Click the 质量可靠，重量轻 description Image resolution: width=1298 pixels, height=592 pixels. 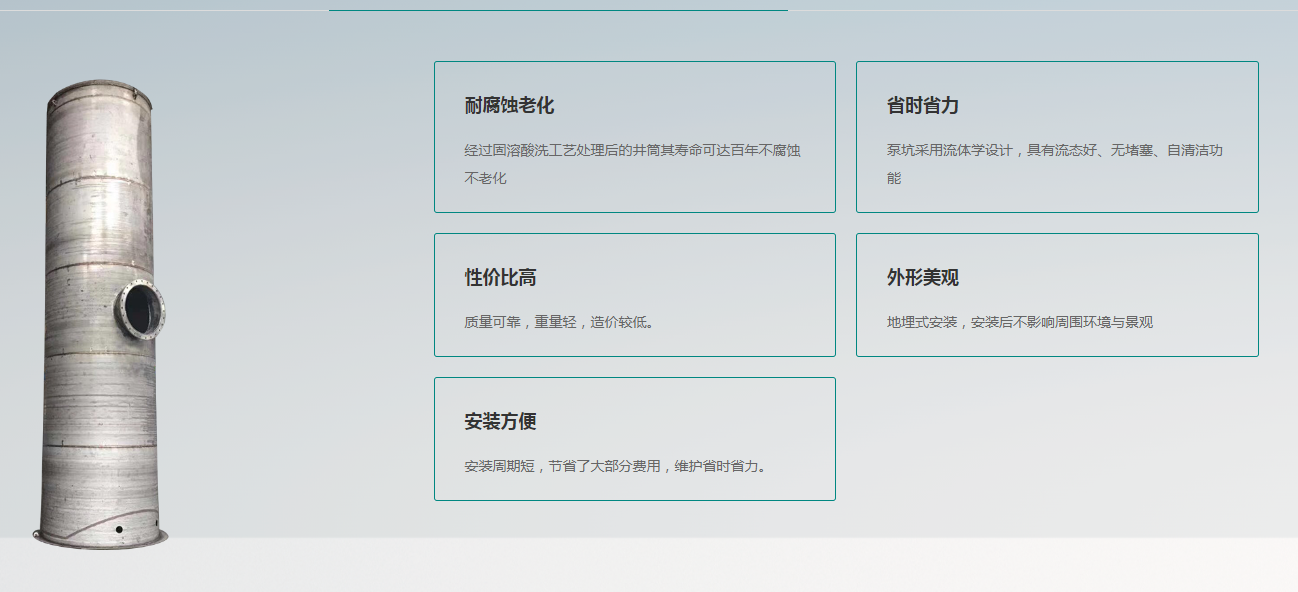coord(559,323)
